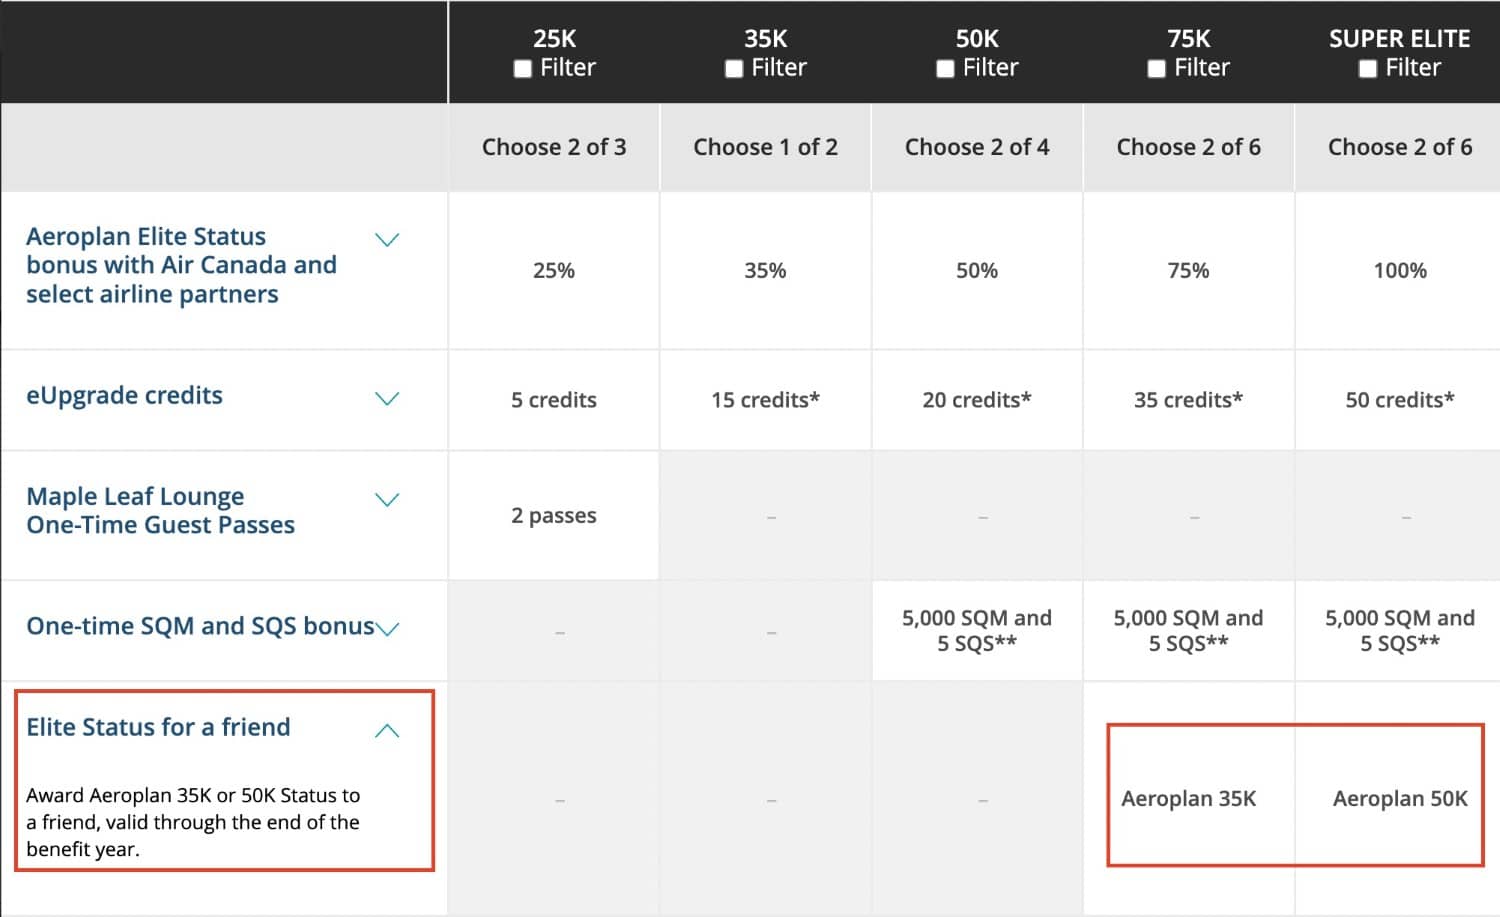Select the eUpgrade credits label
The width and height of the screenshot is (1500, 917).
click(124, 395)
